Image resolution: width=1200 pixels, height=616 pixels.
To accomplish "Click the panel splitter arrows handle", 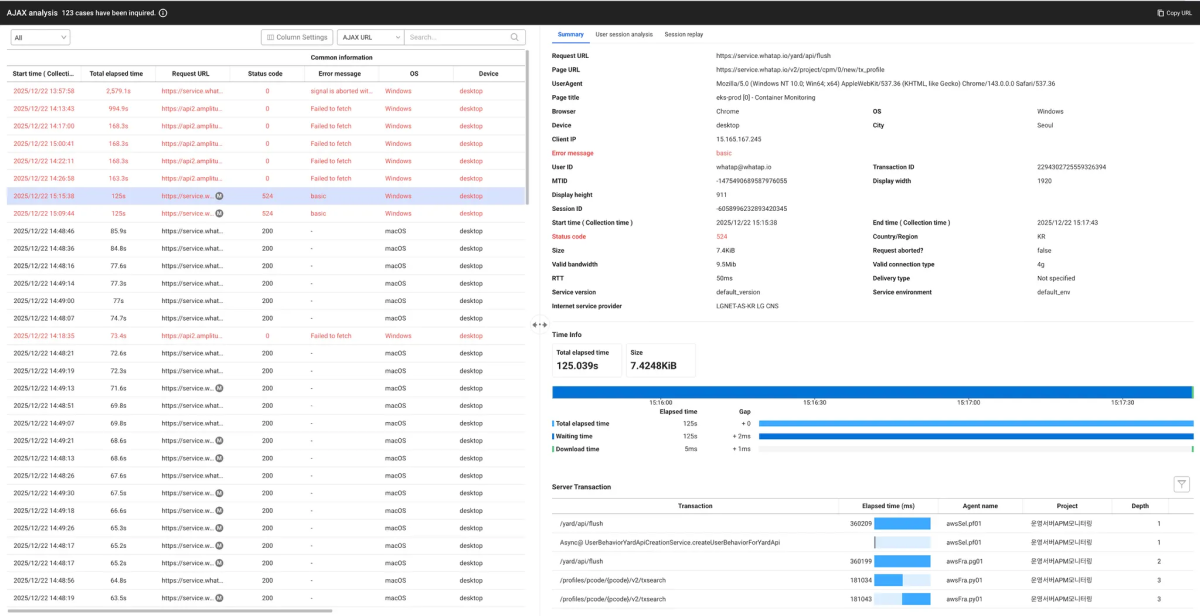I will 539,324.
